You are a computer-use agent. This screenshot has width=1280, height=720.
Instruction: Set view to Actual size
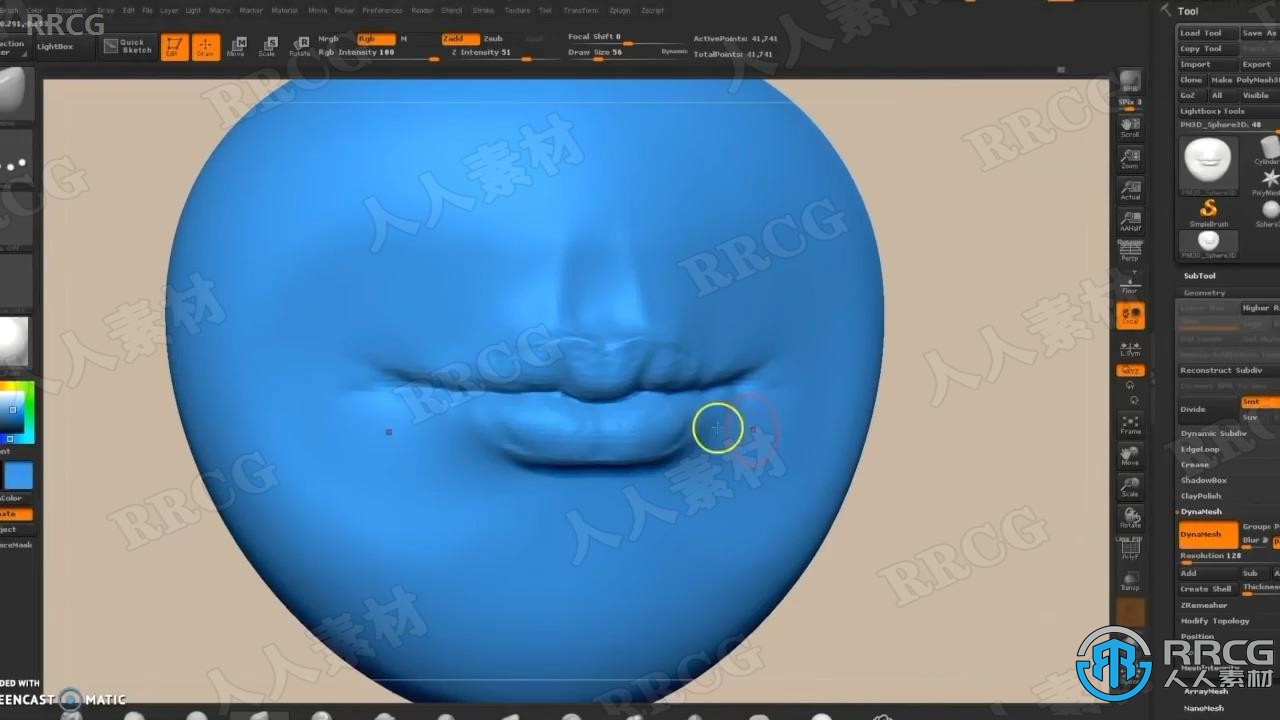[1130, 191]
